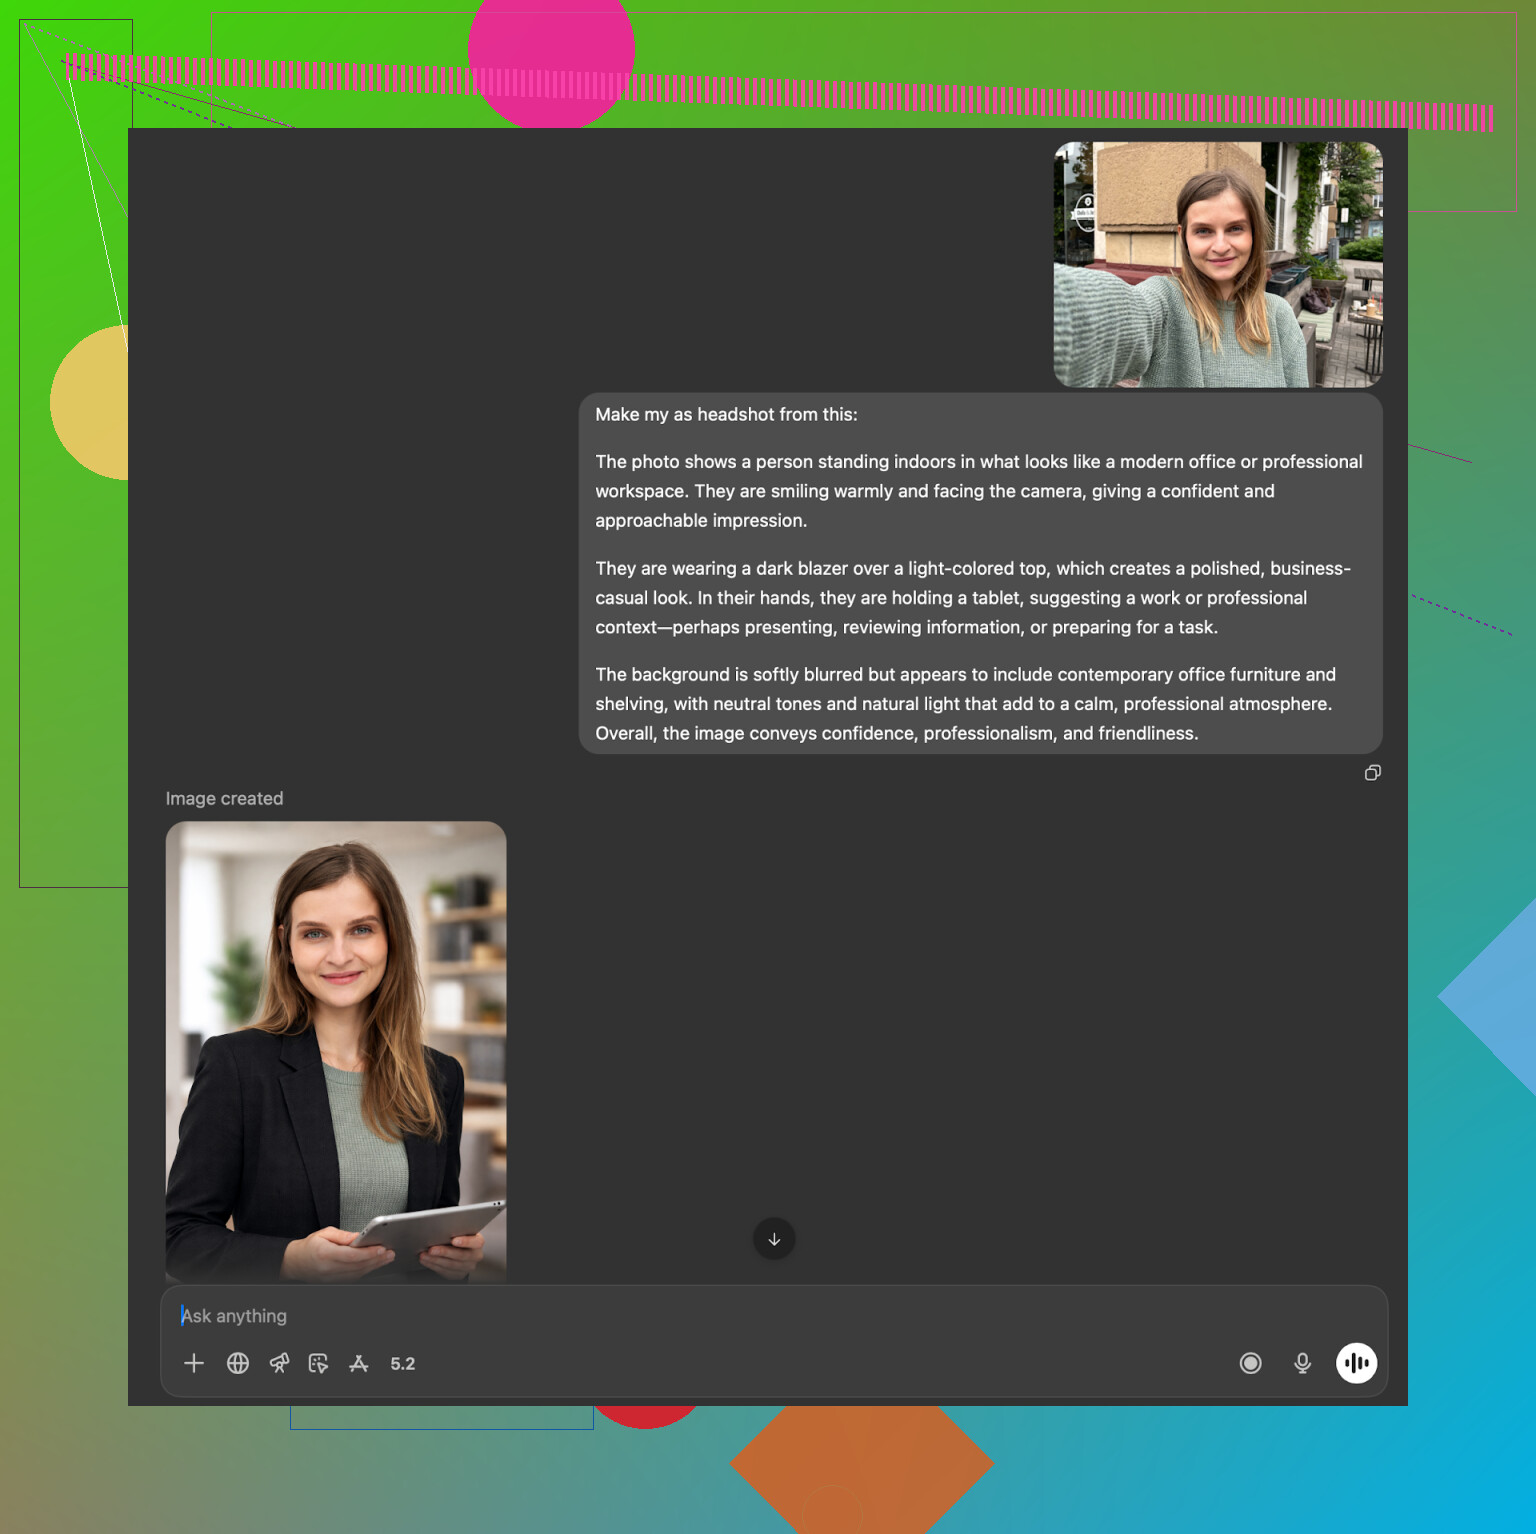Image resolution: width=1536 pixels, height=1534 pixels.
Task: Copy the message using the copy icon
Action: tap(1373, 773)
